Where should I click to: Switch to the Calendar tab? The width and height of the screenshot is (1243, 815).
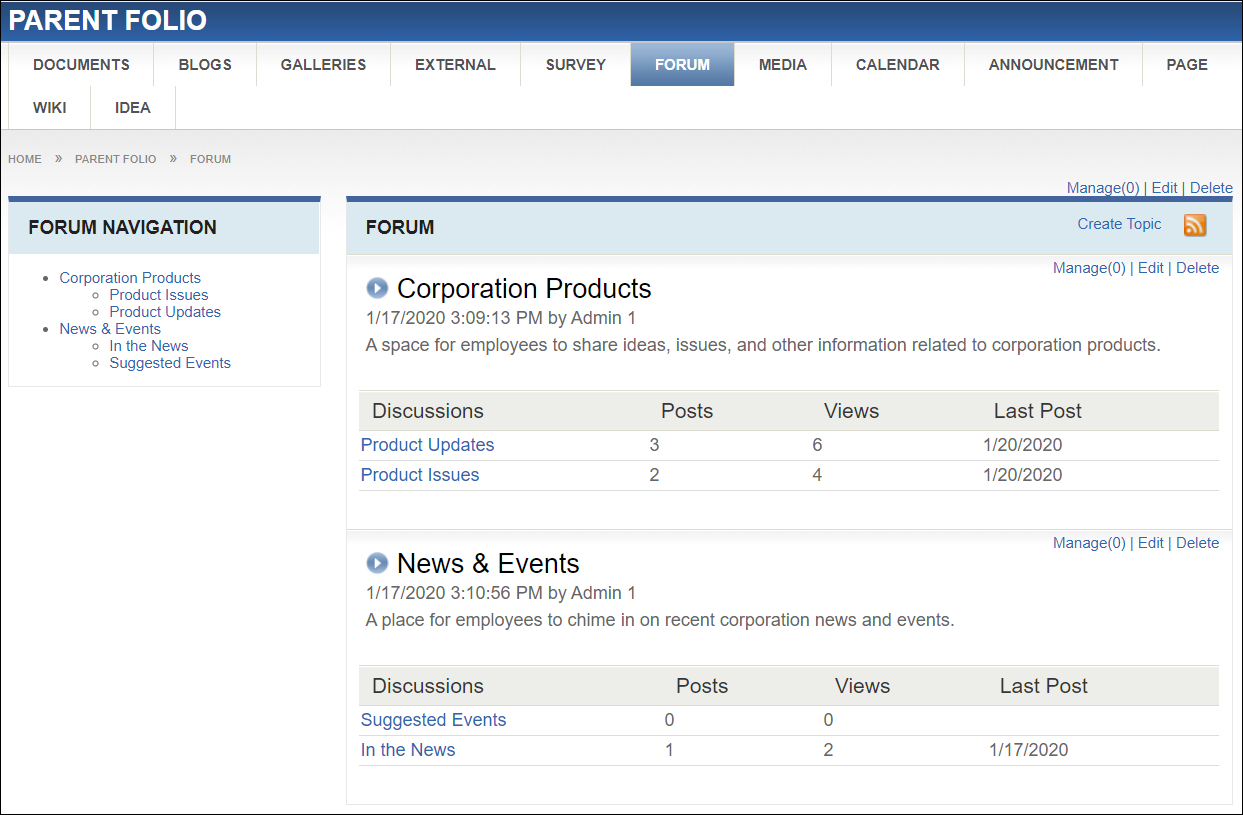(x=898, y=64)
